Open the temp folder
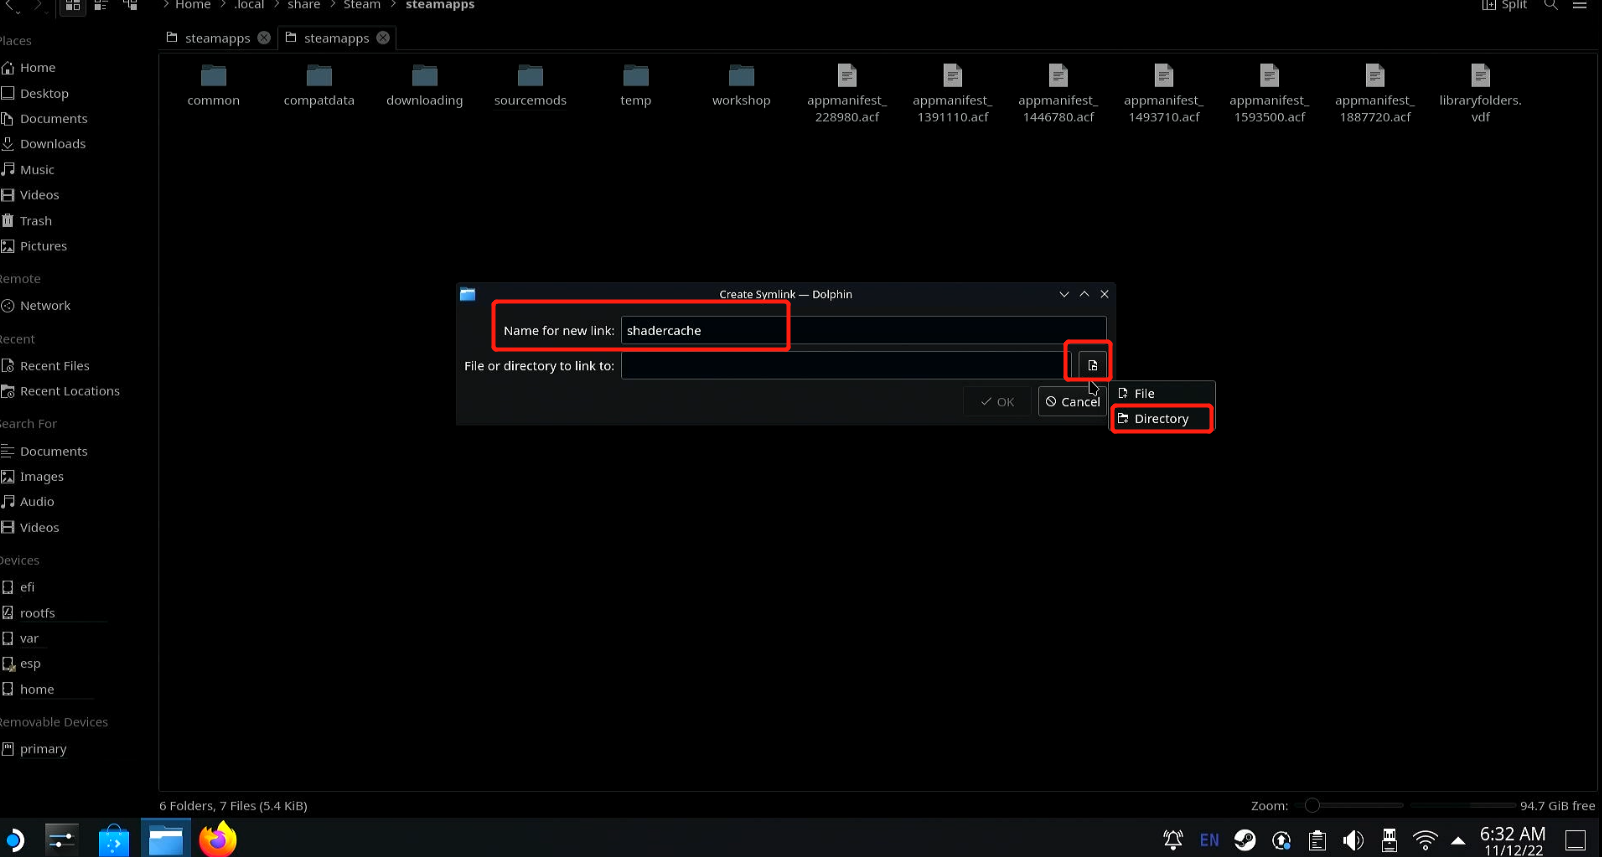 pos(636,86)
